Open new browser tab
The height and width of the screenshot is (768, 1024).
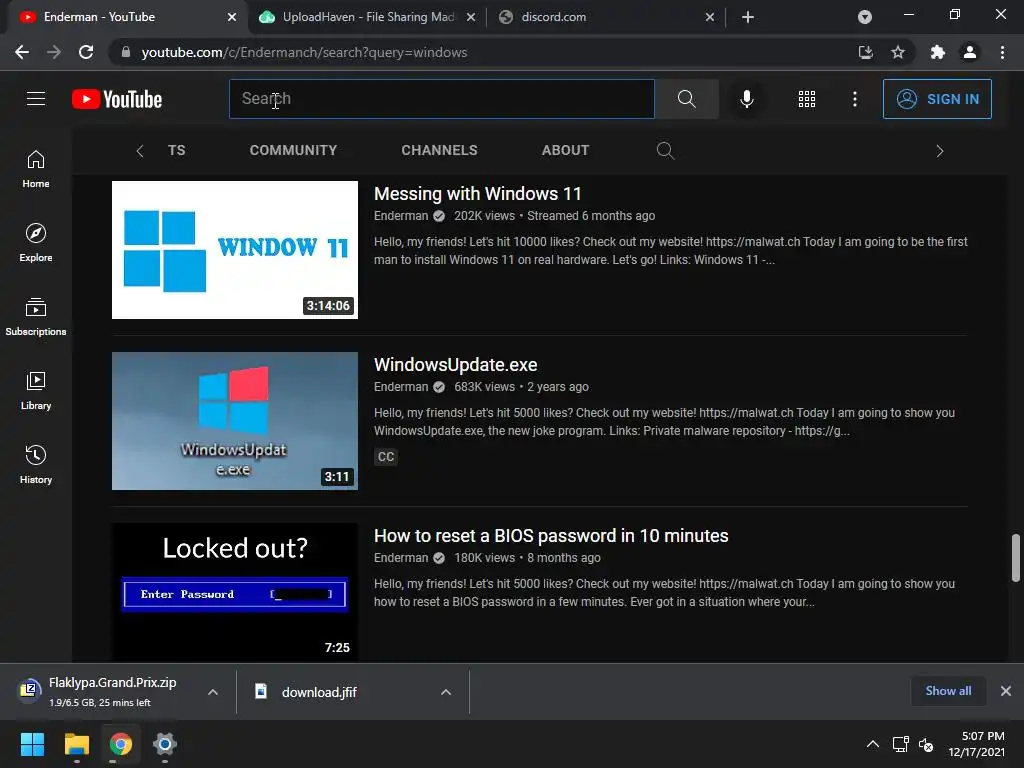pyautogui.click(x=748, y=17)
